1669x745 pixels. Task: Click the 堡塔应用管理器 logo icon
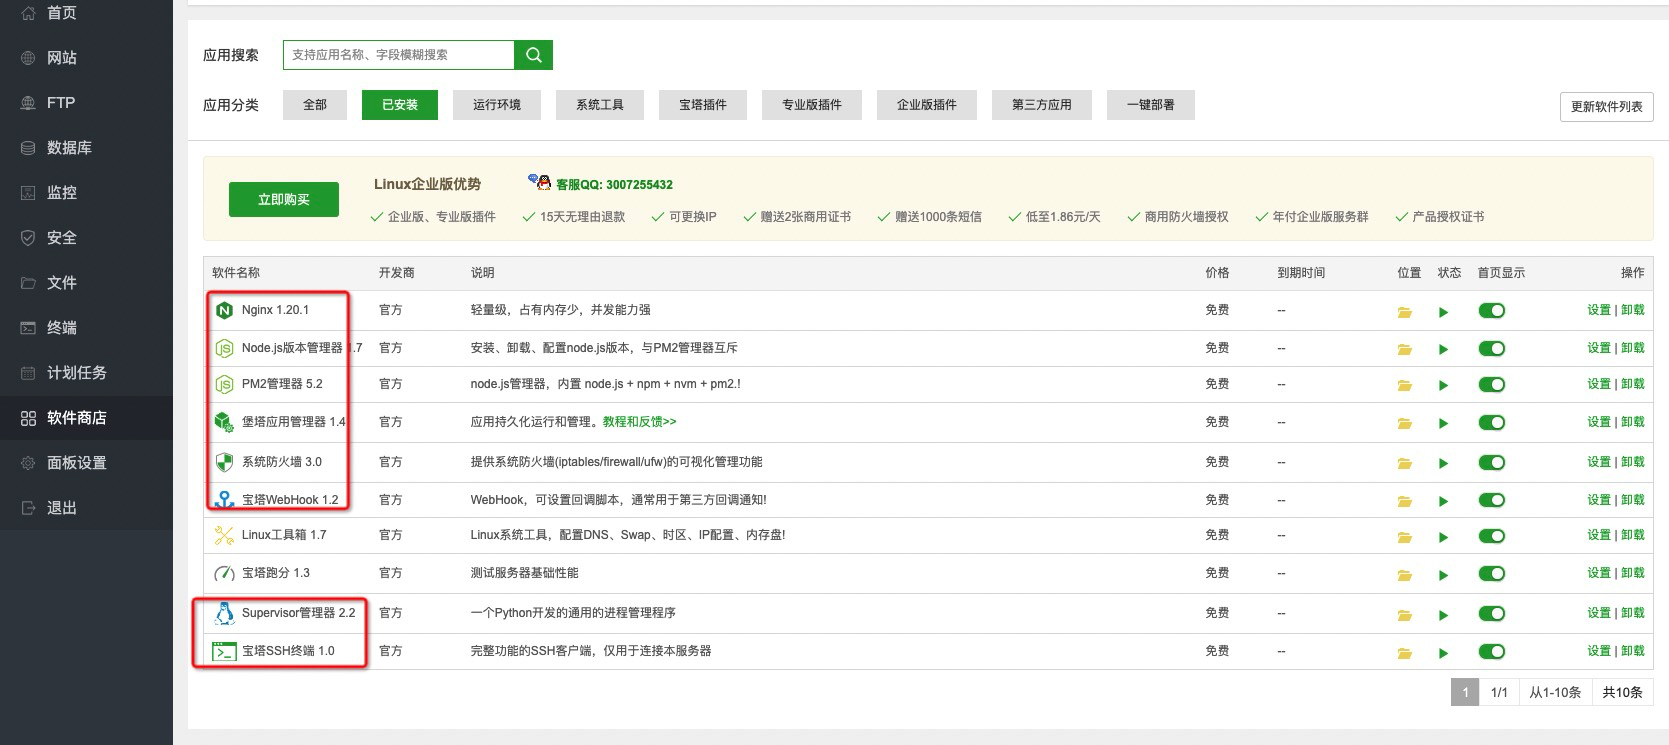point(224,422)
